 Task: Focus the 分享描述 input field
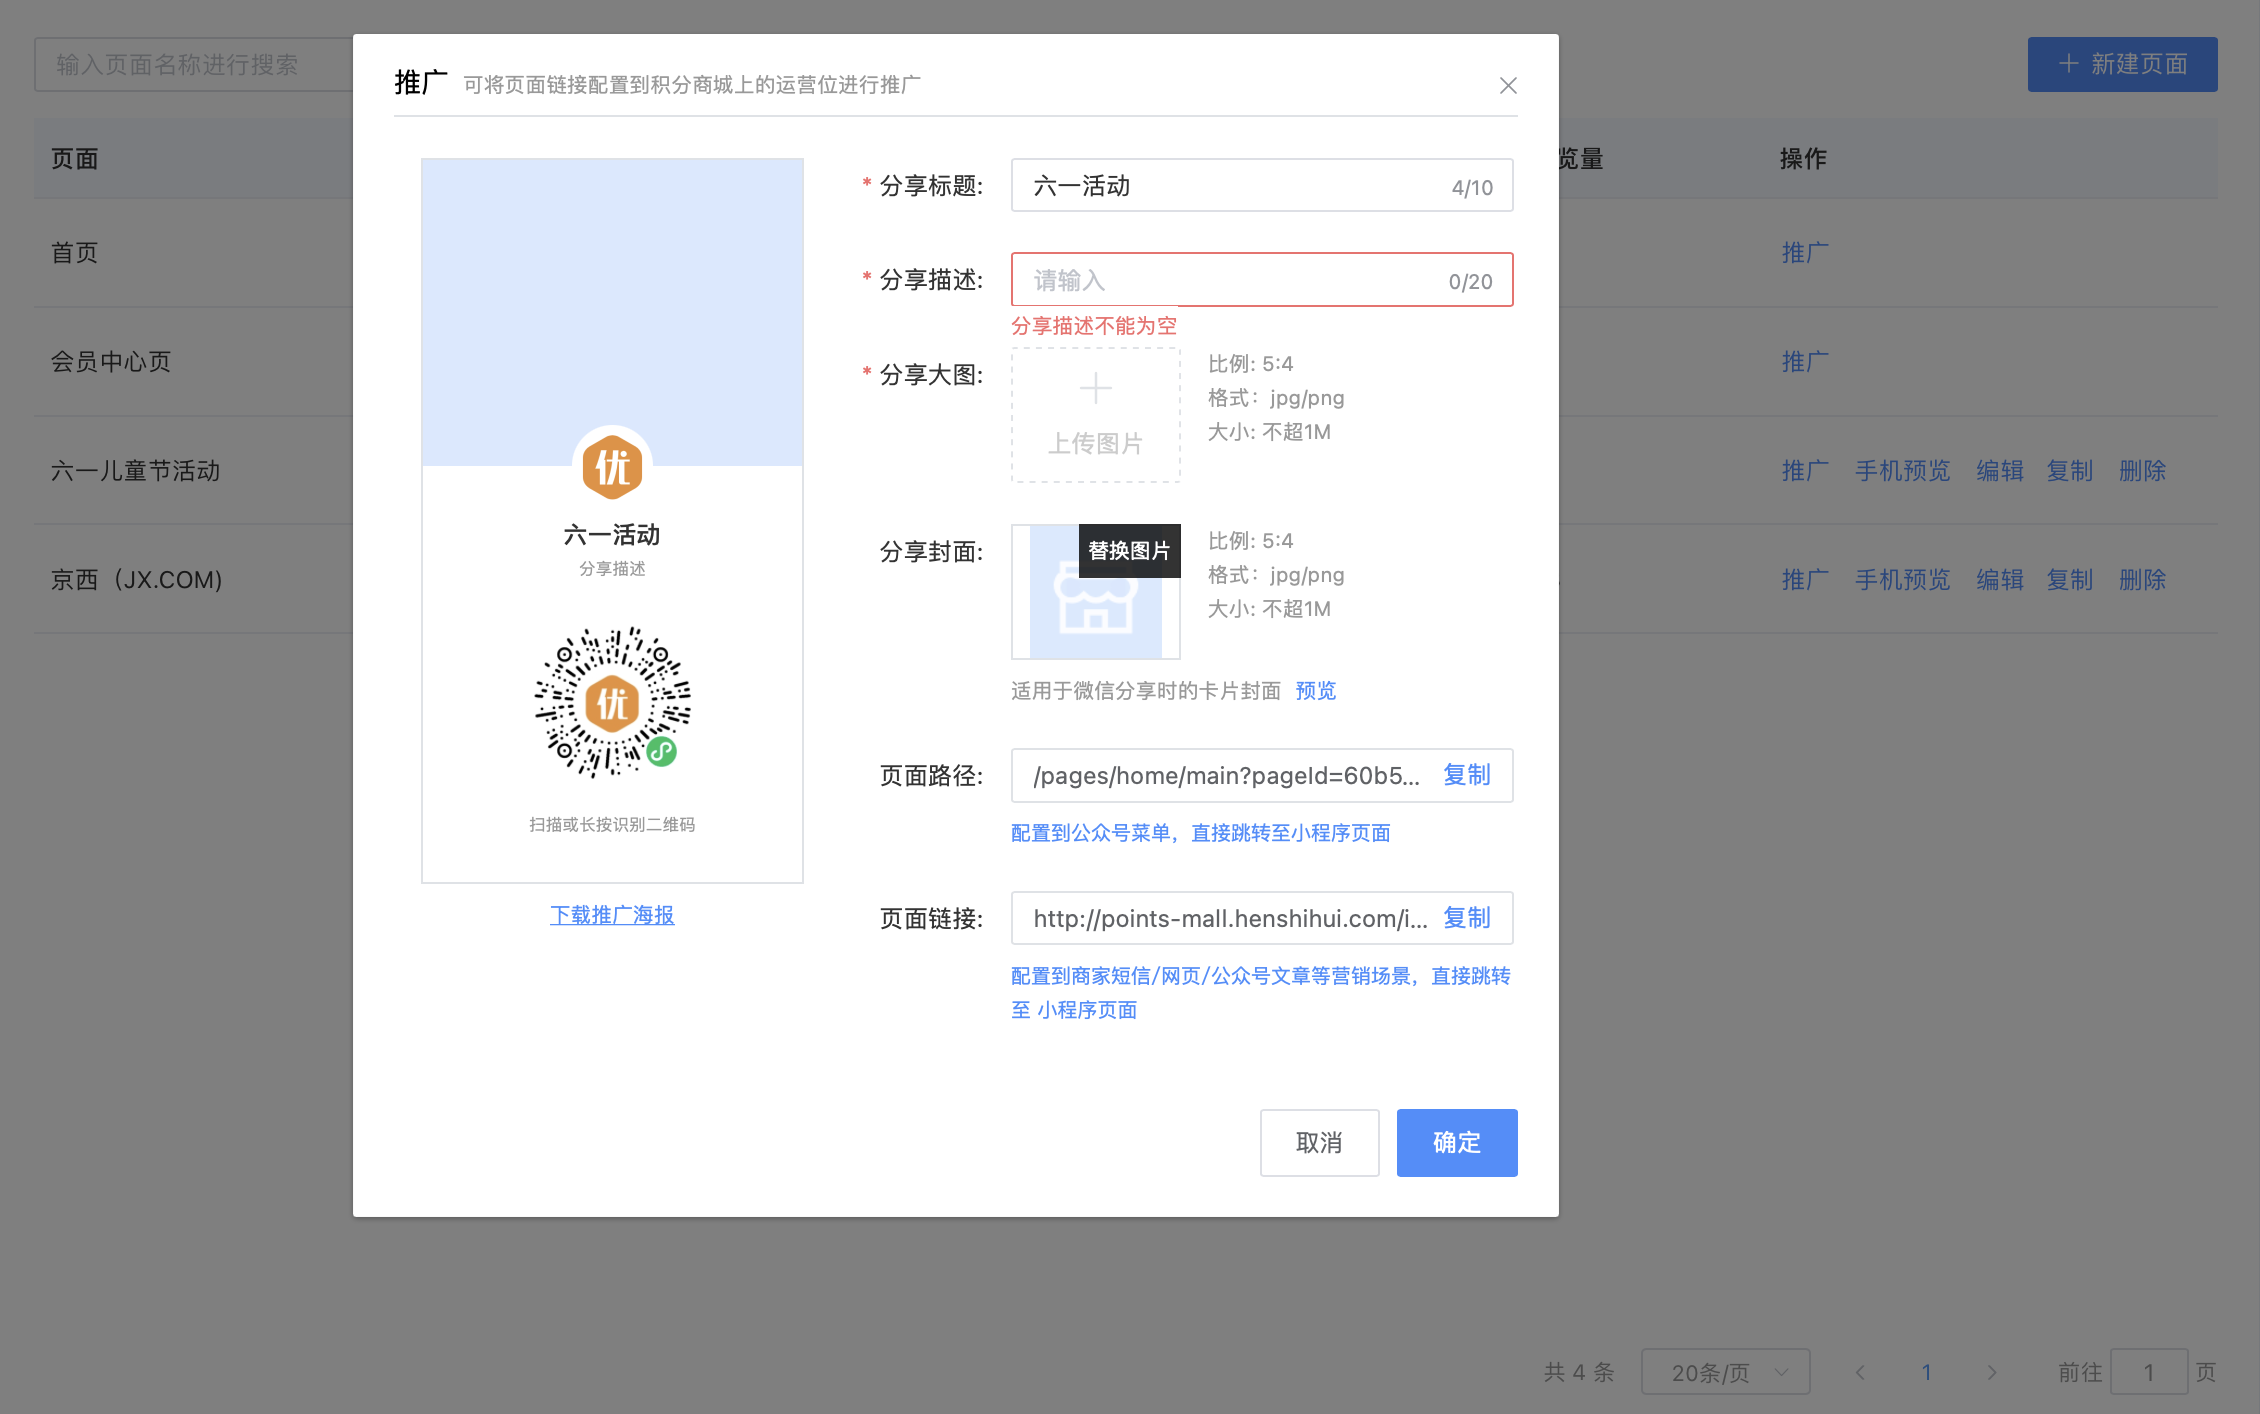(x=1230, y=280)
